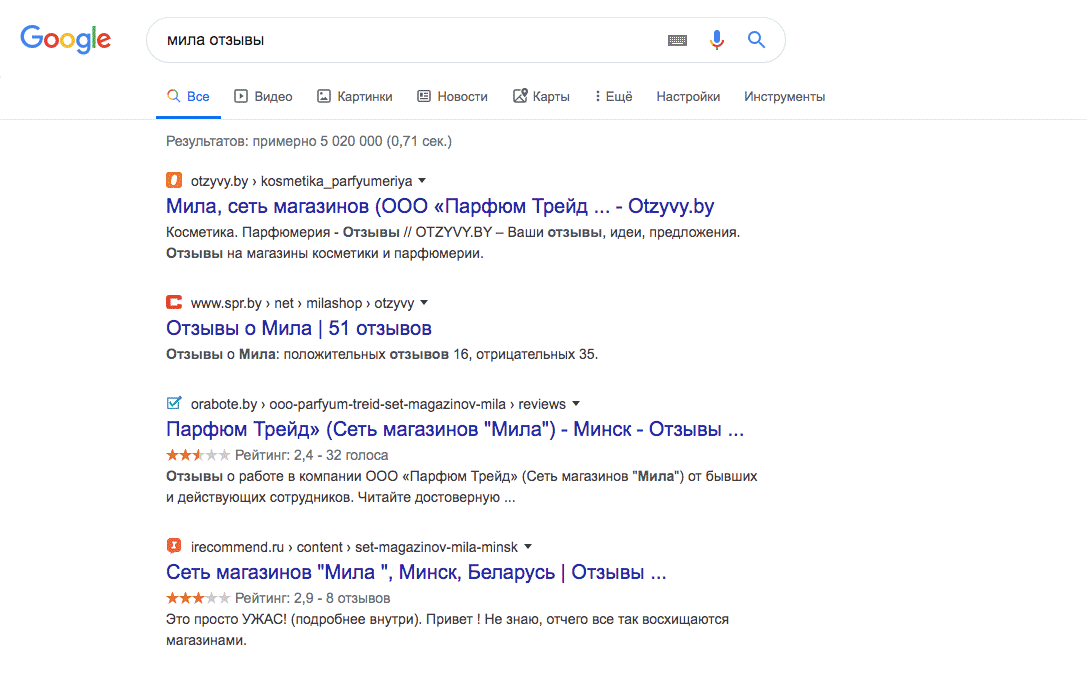Click the irecommend.ru favicon
Image resolution: width=1087 pixels, height=676 pixels.
coord(174,546)
